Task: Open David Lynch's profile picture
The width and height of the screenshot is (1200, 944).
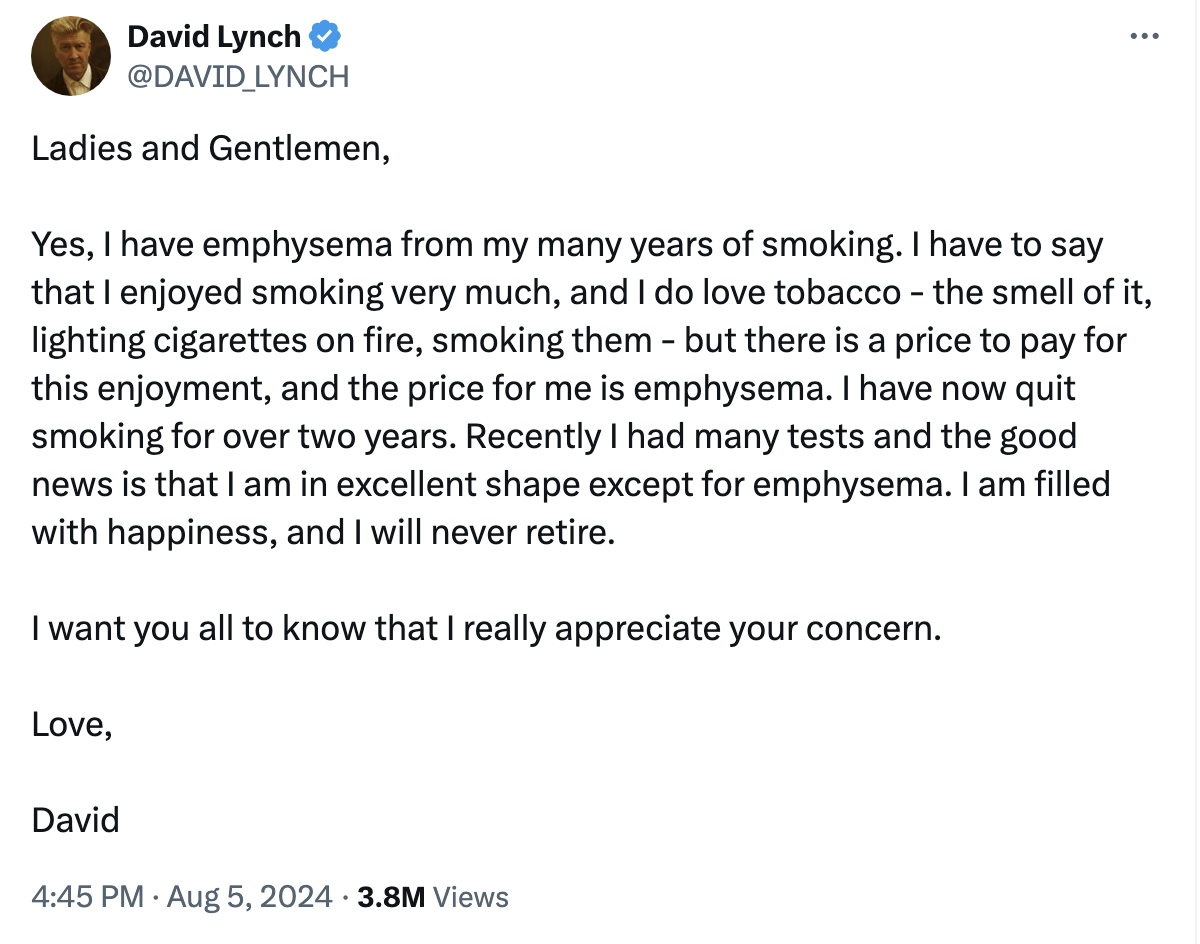Action: (x=71, y=57)
